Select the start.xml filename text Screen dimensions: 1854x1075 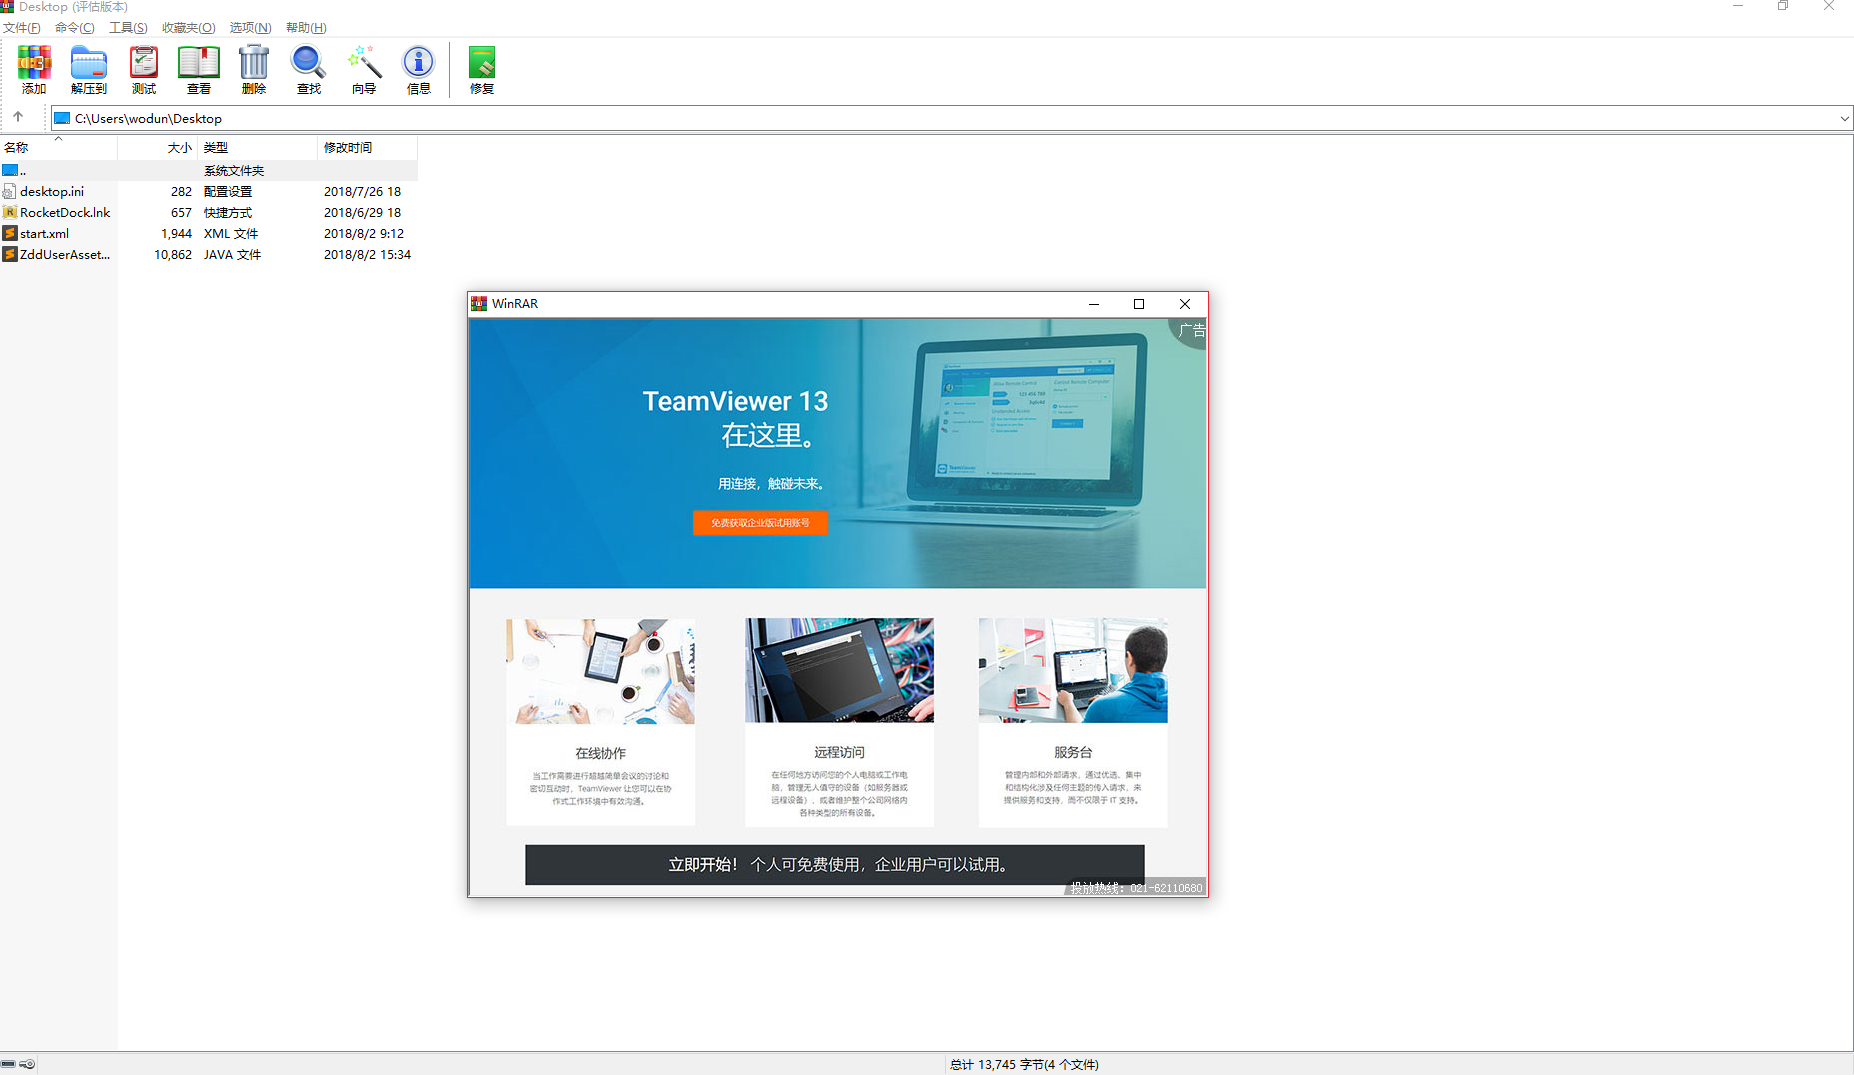45,233
